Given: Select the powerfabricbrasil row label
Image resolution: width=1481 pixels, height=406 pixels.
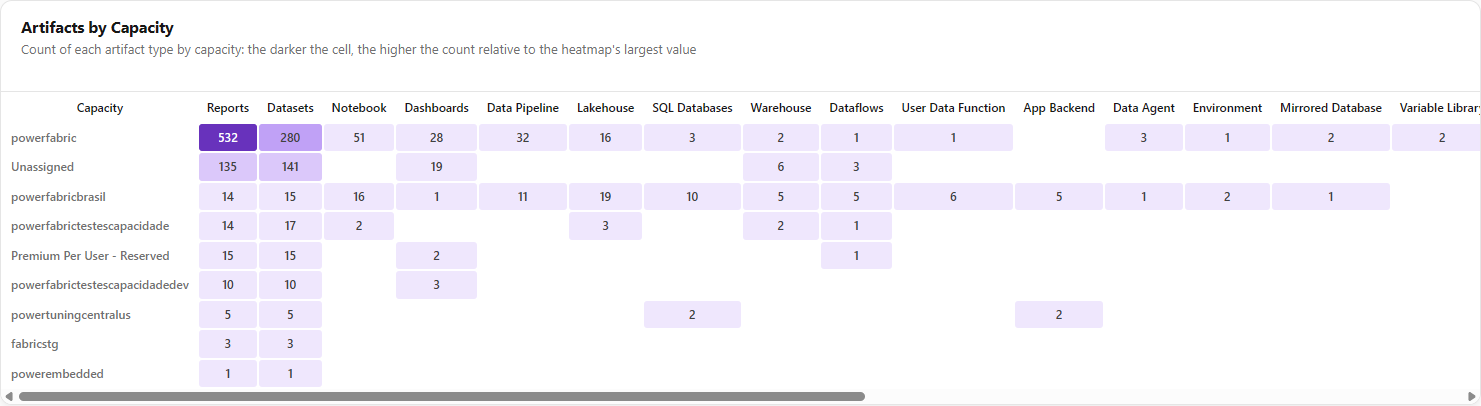Looking at the screenshot, I should click(57, 197).
